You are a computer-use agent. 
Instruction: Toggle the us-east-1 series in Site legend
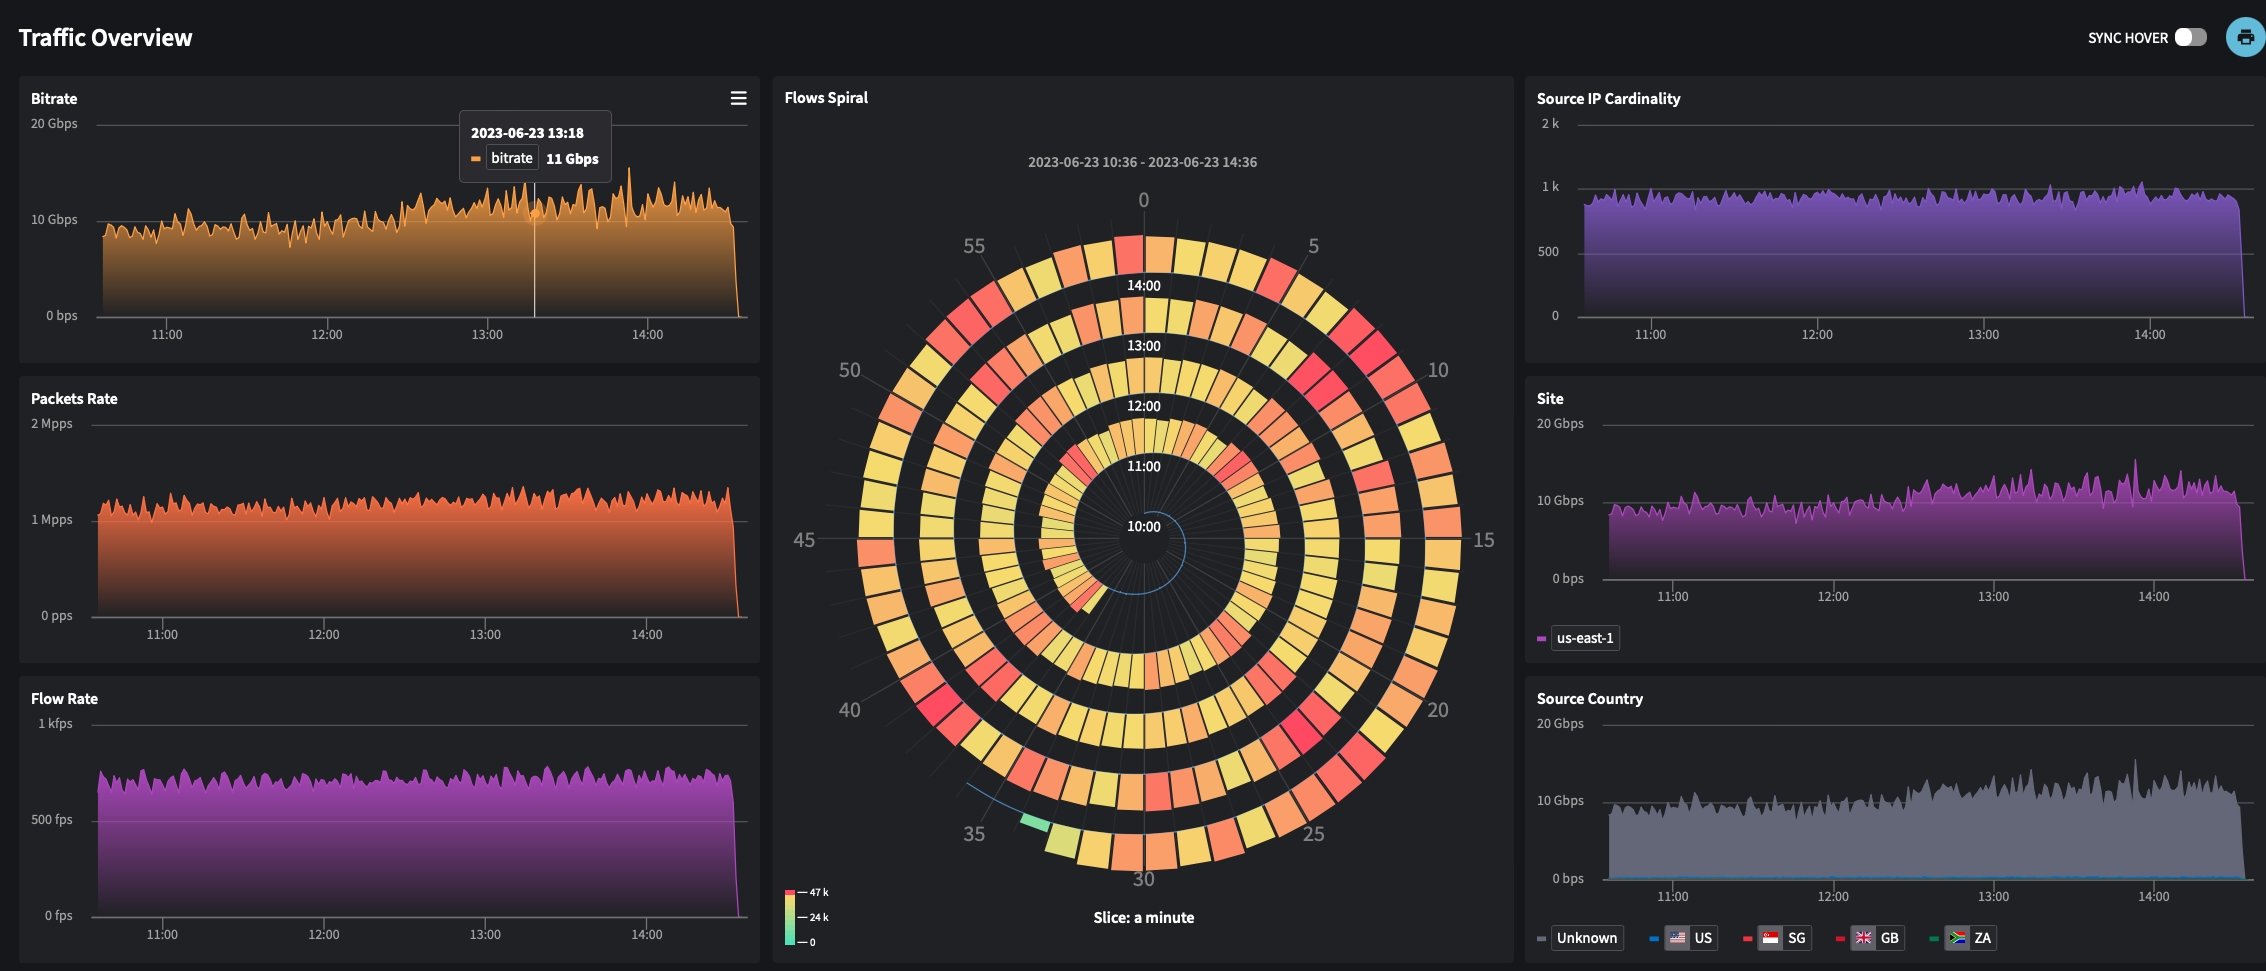1585,638
